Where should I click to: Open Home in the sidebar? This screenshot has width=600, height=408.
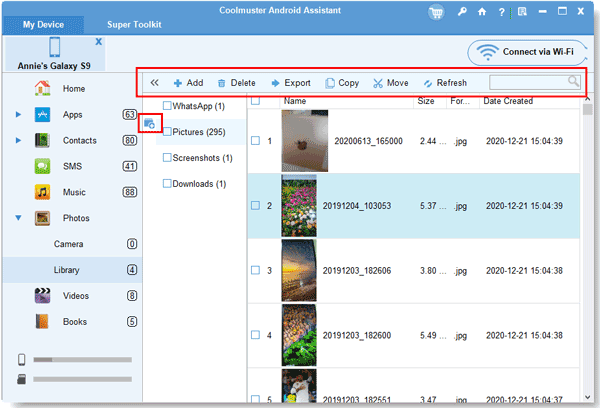tap(74, 89)
